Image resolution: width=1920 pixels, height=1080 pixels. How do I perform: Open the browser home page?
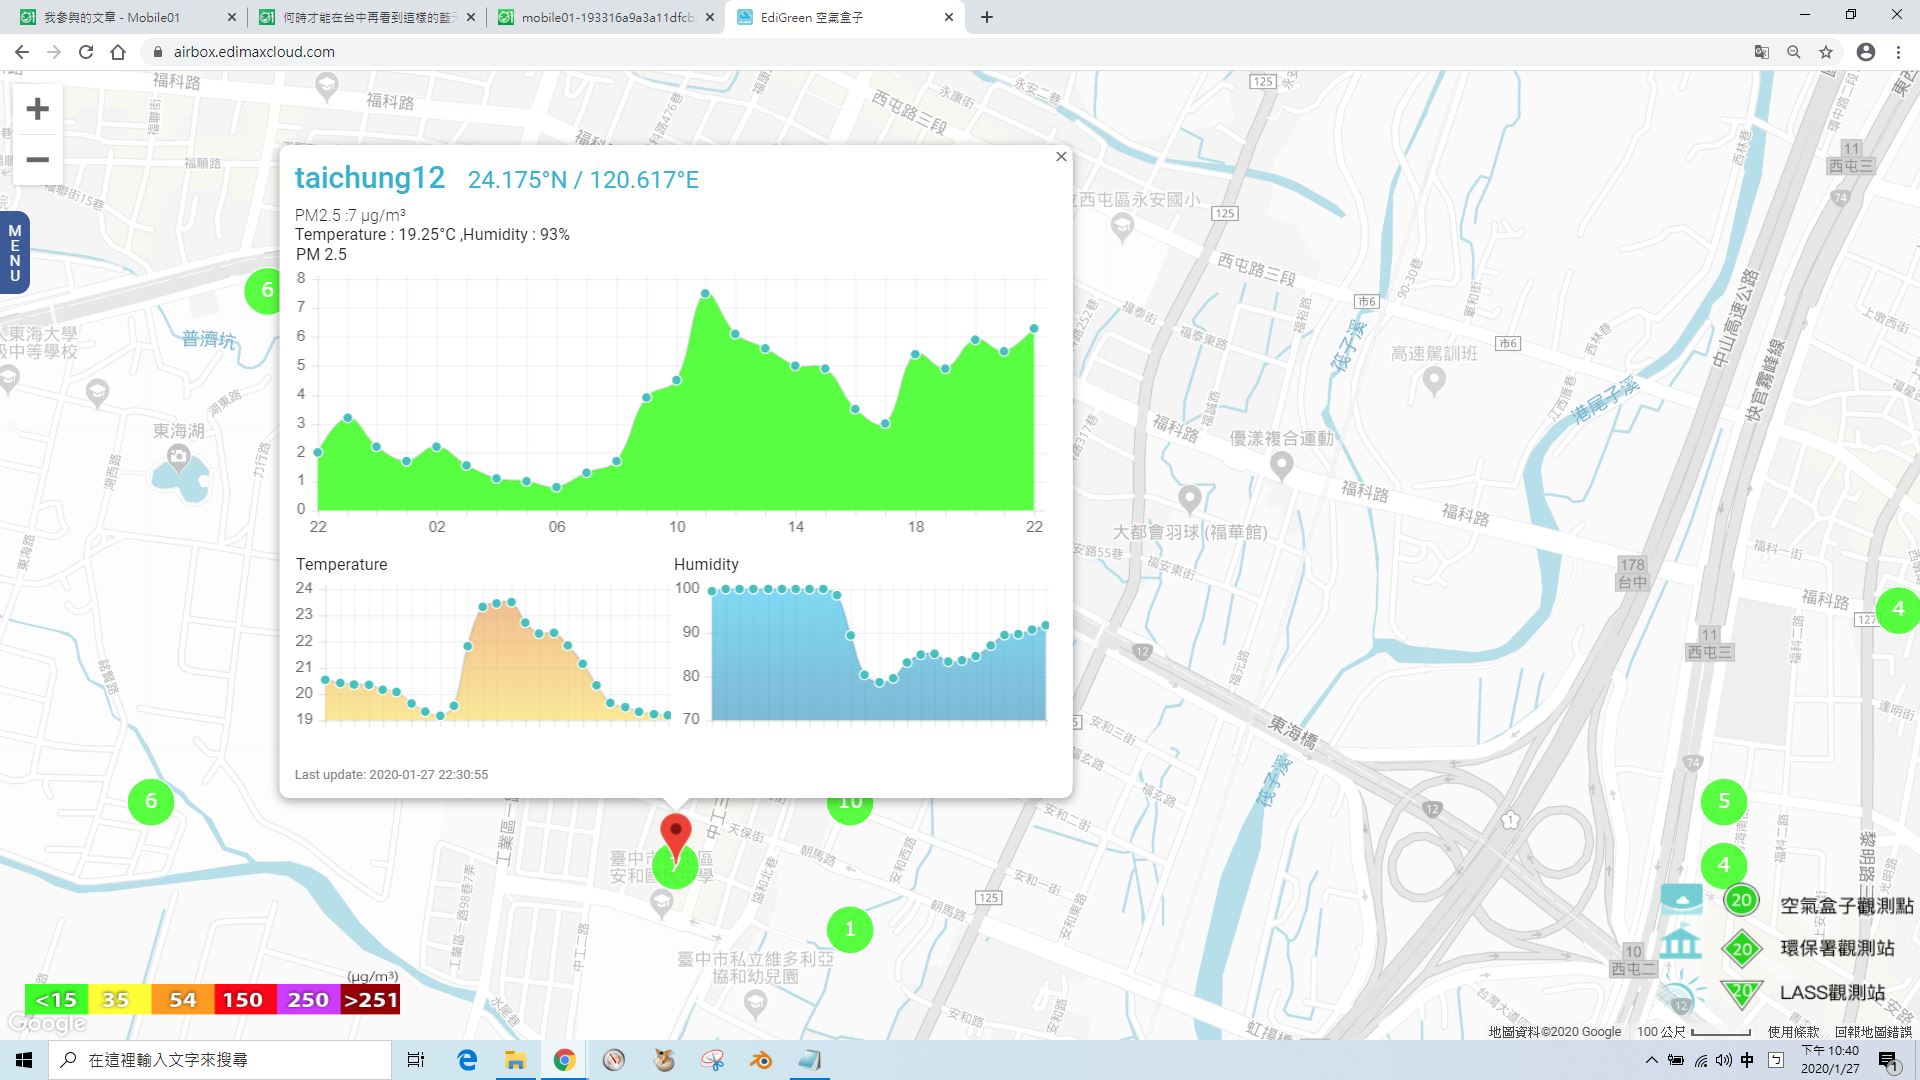[118, 52]
